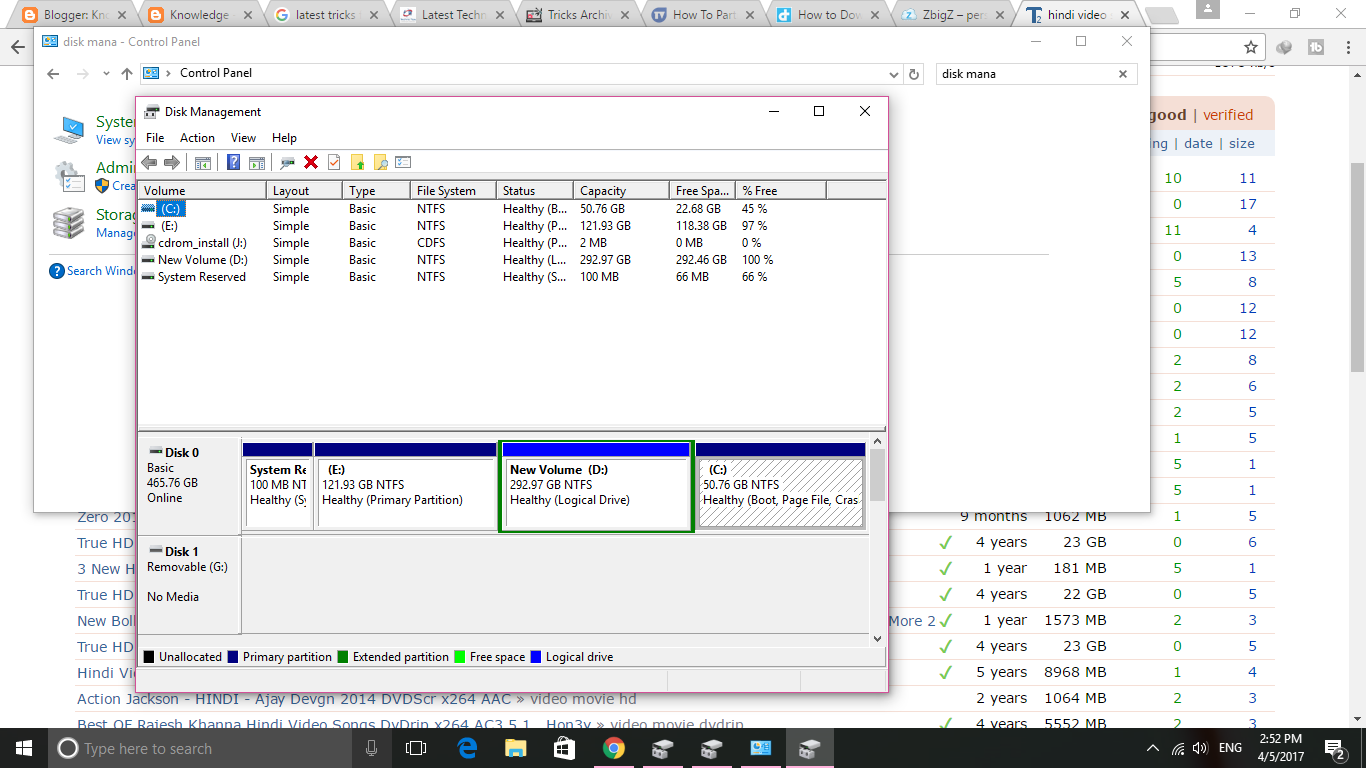Select the Disk Management icon in the taskbar
Screen dimensions: 1366x768
[x=808, y=747]
